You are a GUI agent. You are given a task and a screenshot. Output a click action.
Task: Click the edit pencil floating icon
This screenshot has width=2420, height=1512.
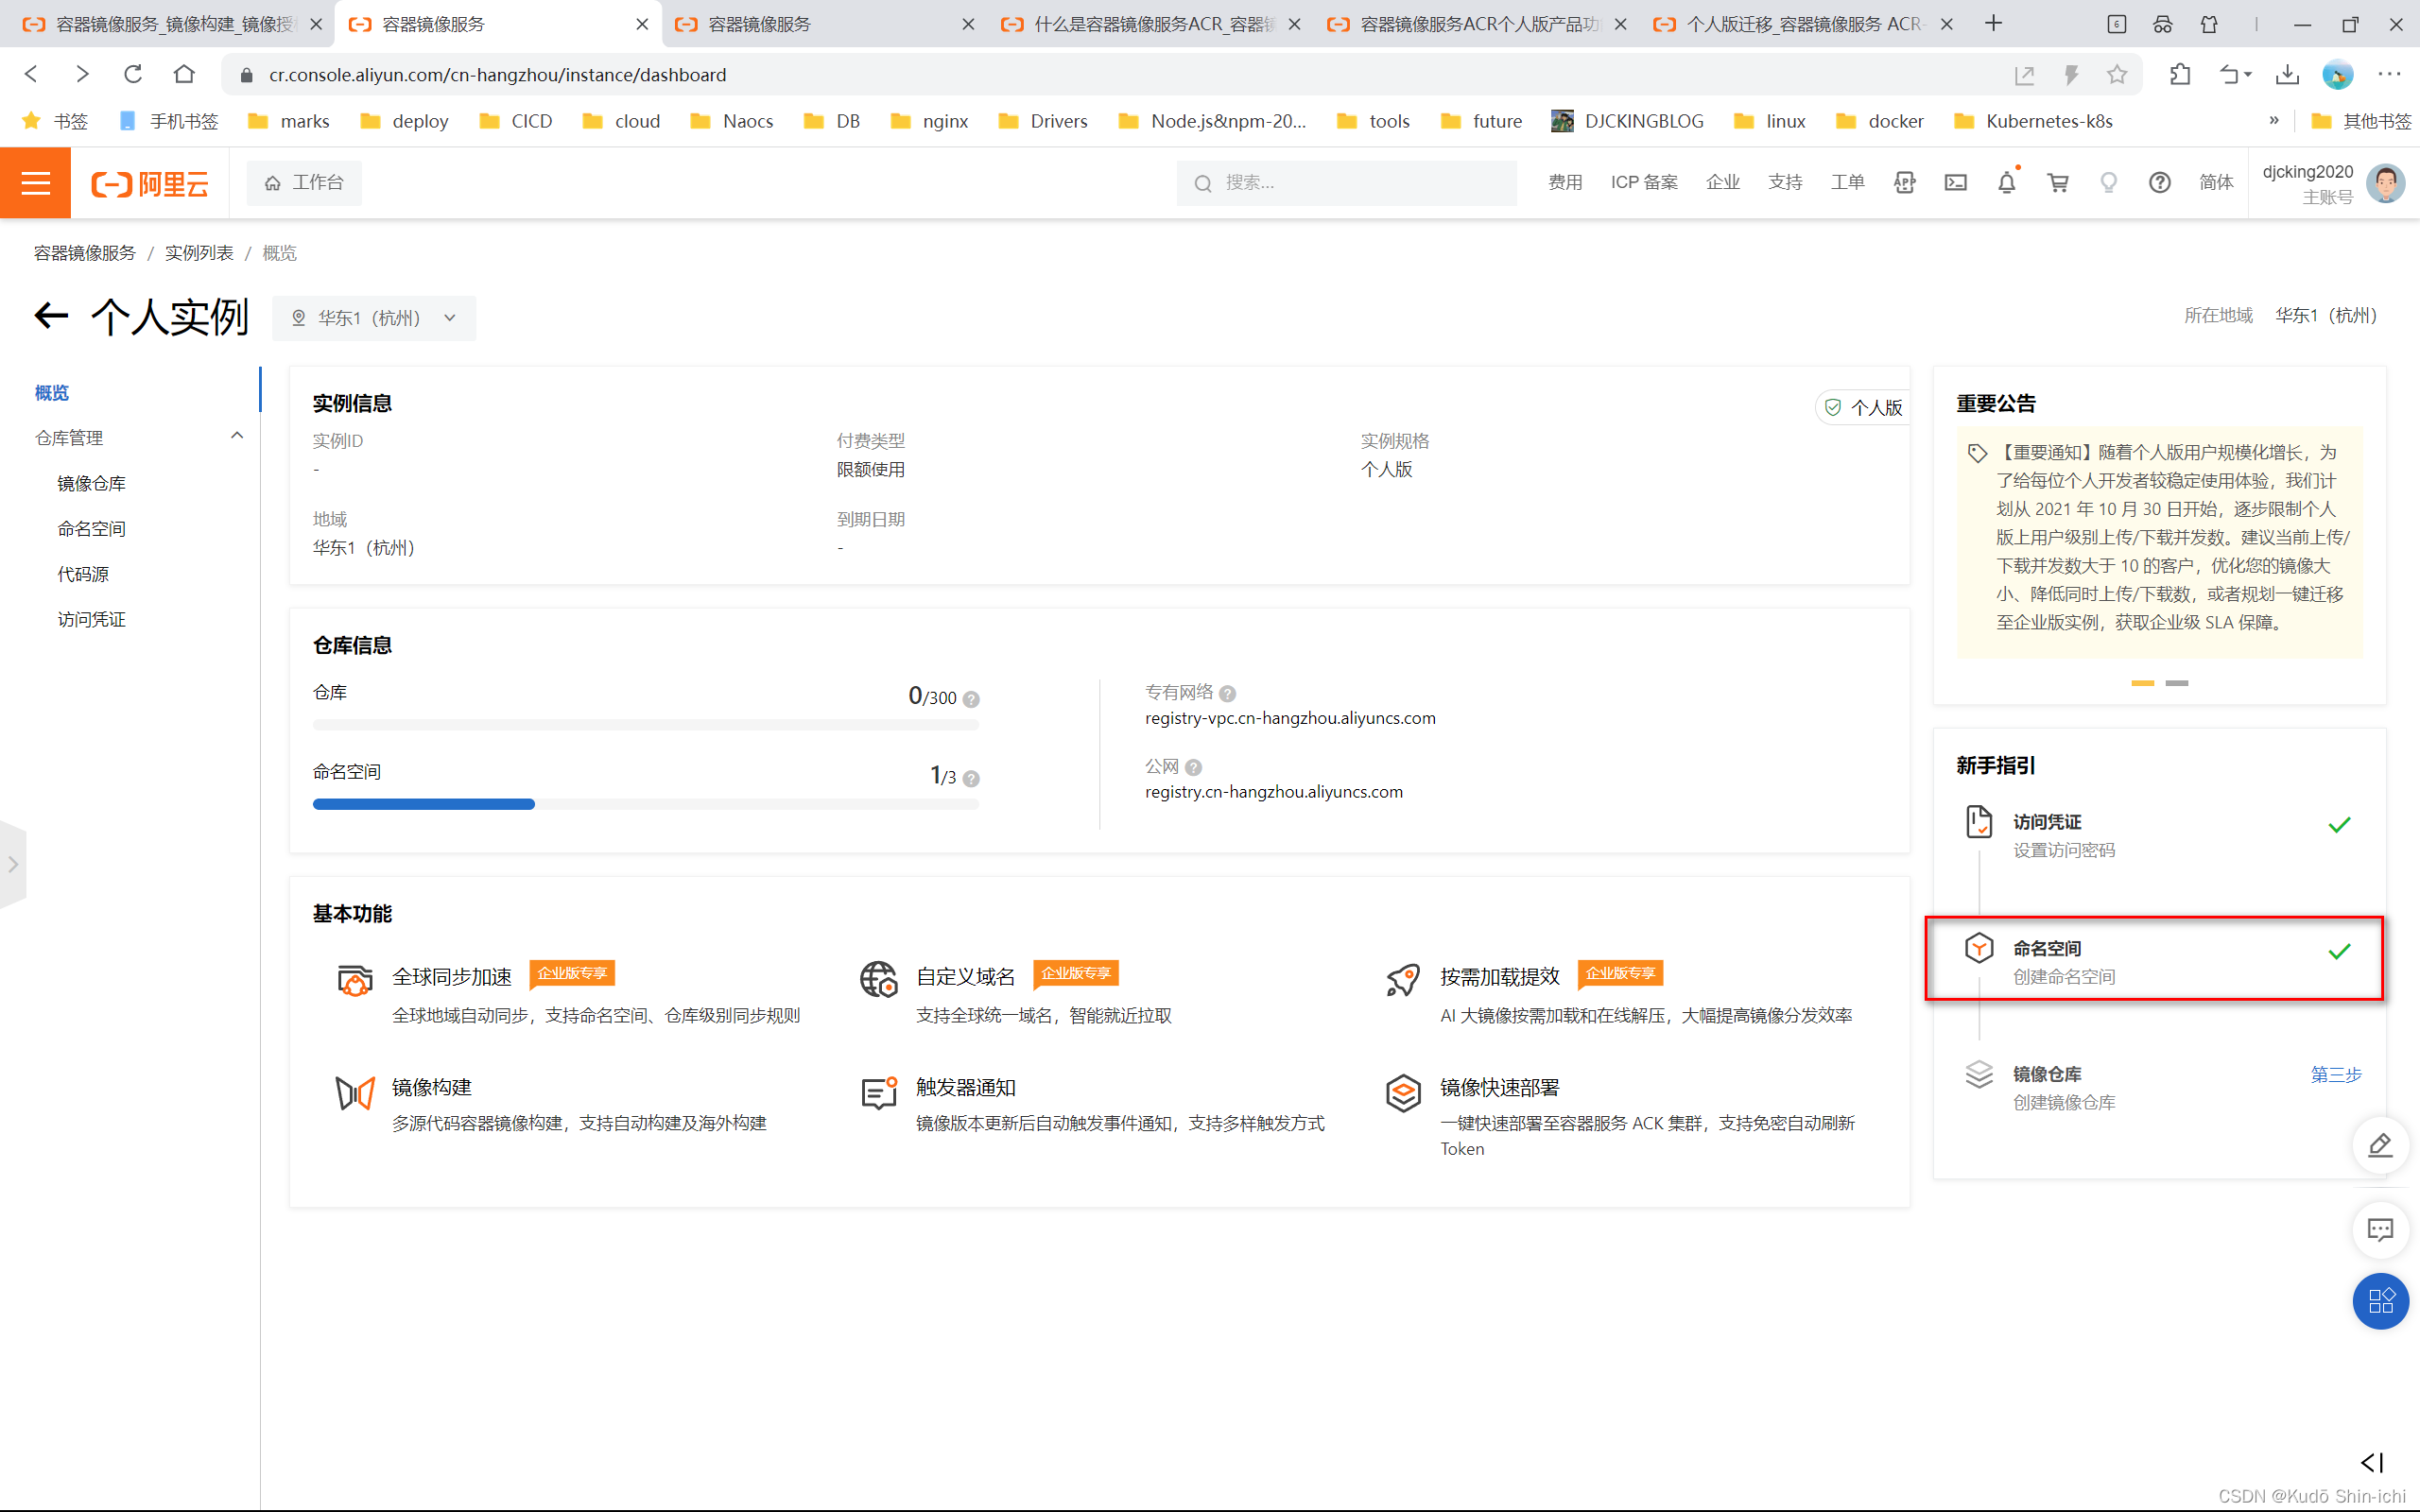pos(2380,1145)
